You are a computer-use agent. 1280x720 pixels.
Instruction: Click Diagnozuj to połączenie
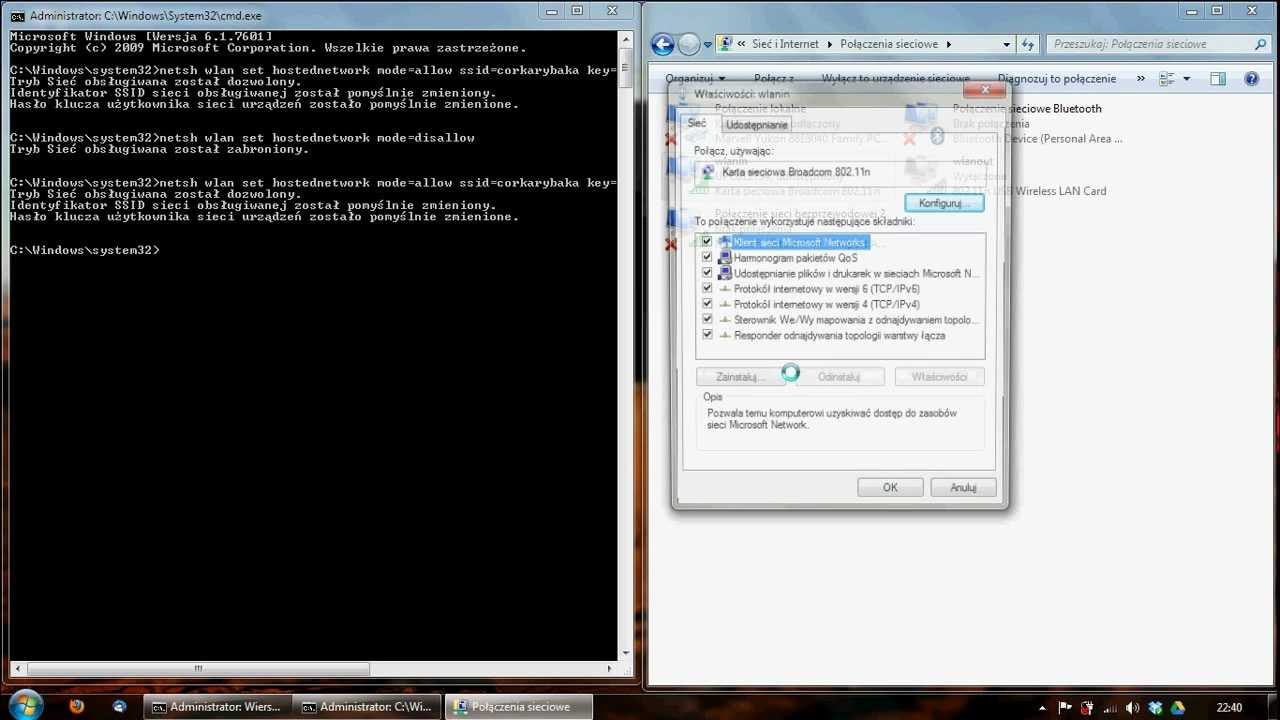[x=1056, y=78]
